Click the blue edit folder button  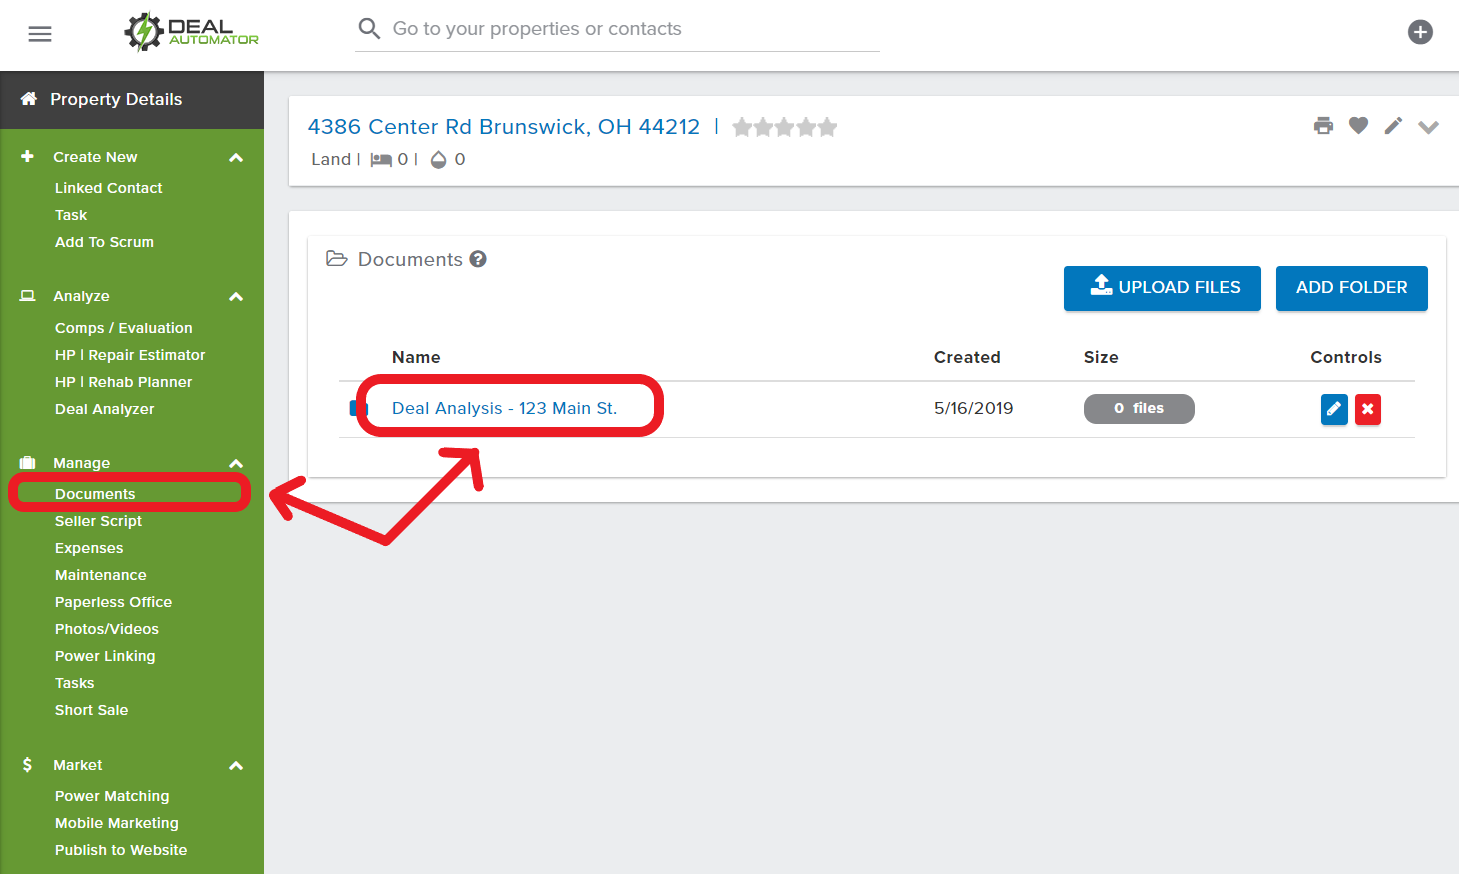point(1334,409)
